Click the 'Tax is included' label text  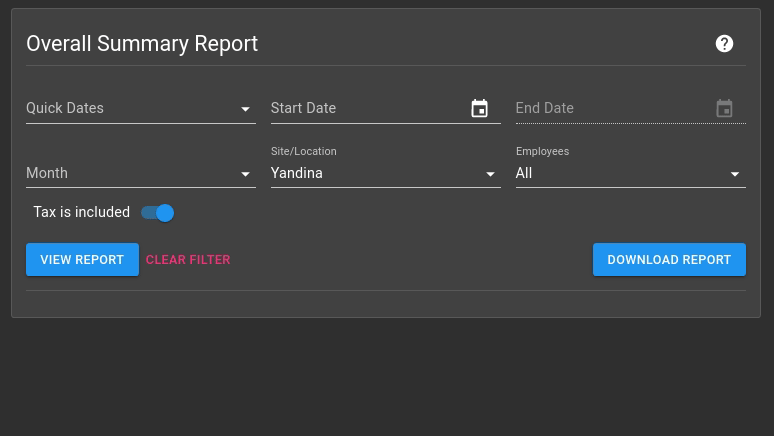(82, 213)
